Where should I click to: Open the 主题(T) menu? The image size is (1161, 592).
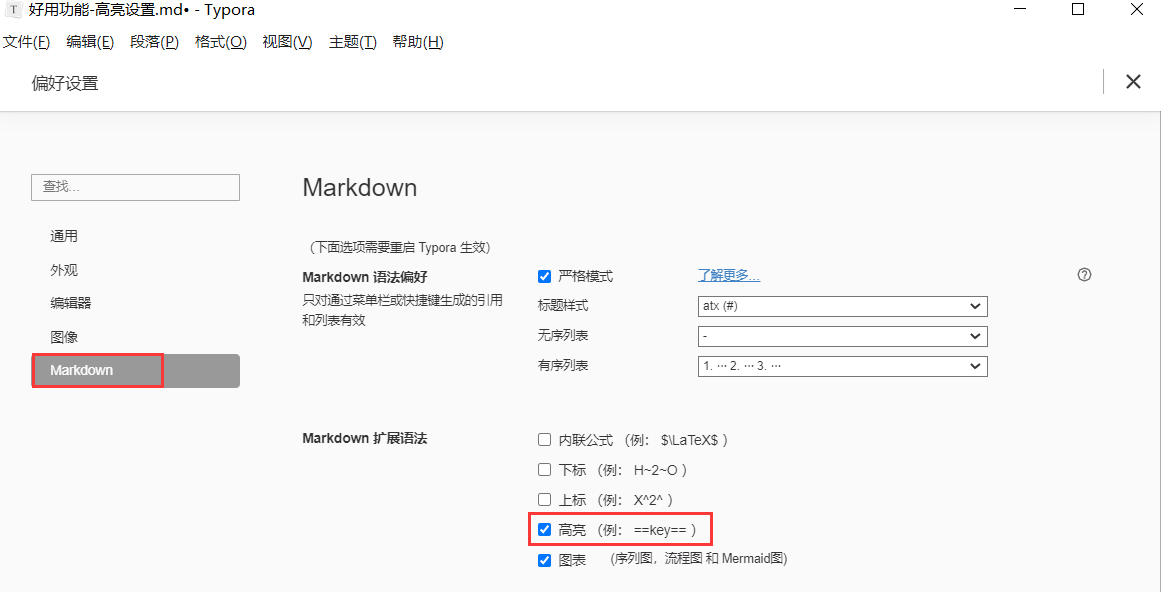[x=352, y=42]
